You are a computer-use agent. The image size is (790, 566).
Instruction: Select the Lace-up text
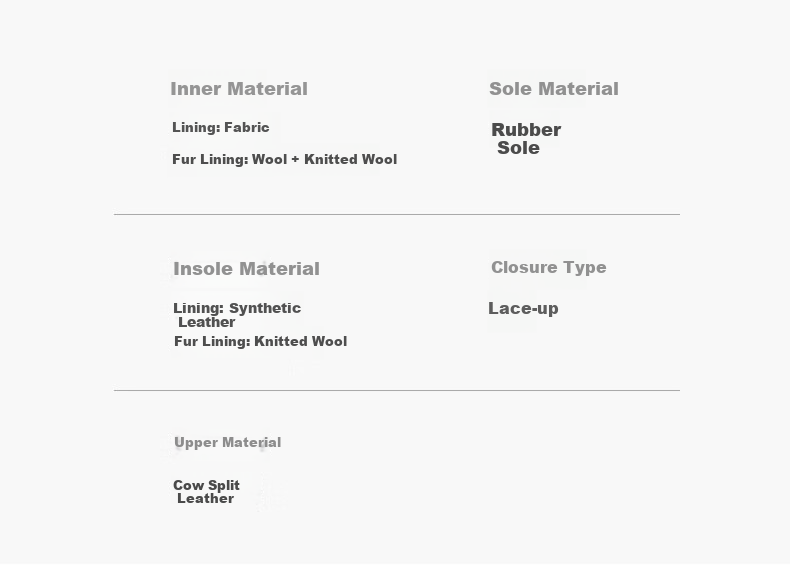[523, 308]
